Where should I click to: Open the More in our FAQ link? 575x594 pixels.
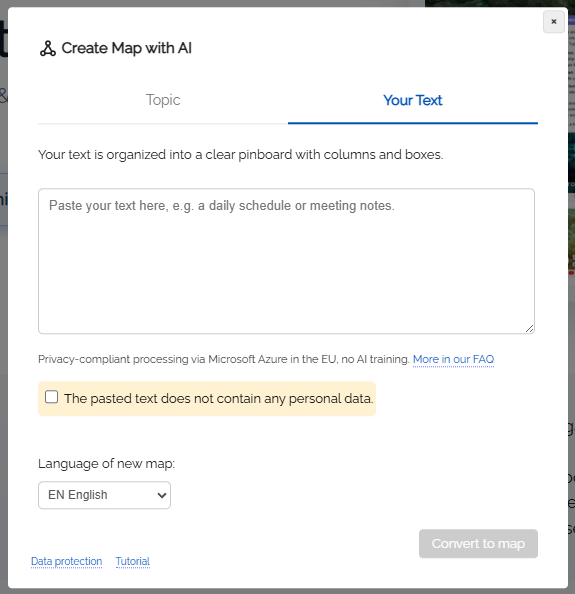coord(453,359)
